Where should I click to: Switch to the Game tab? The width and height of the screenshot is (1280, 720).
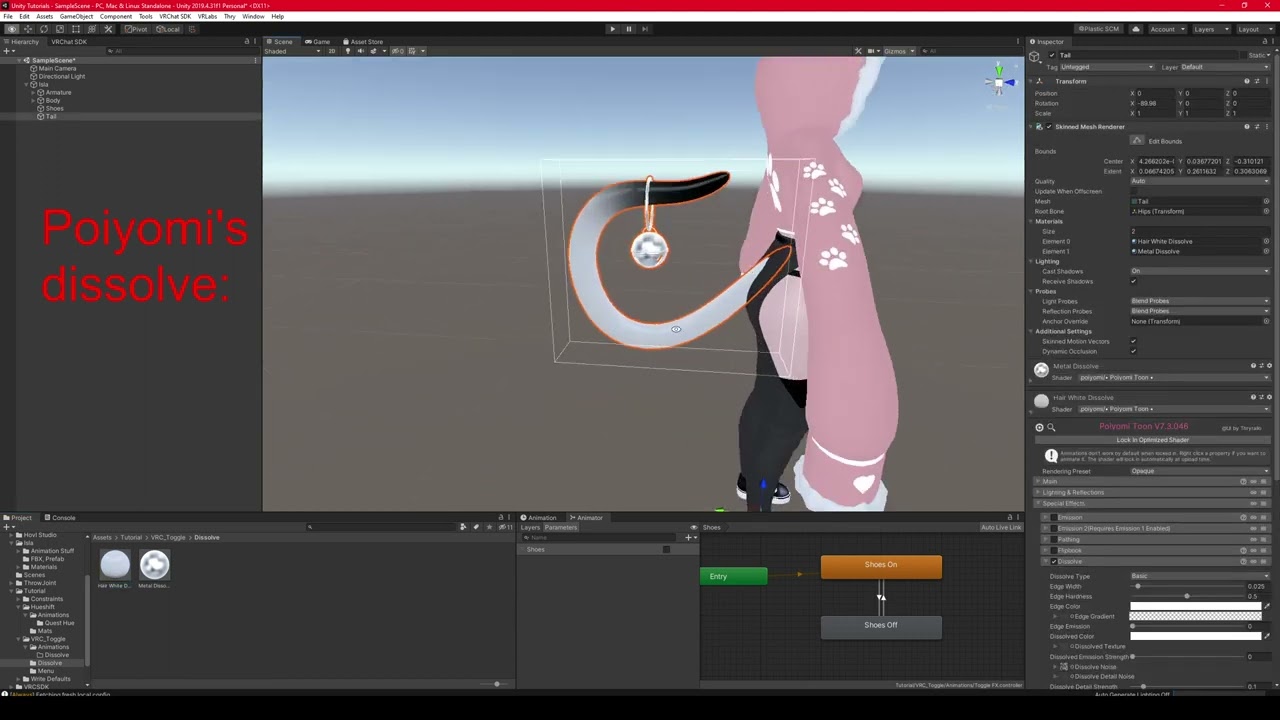(318, 42)
